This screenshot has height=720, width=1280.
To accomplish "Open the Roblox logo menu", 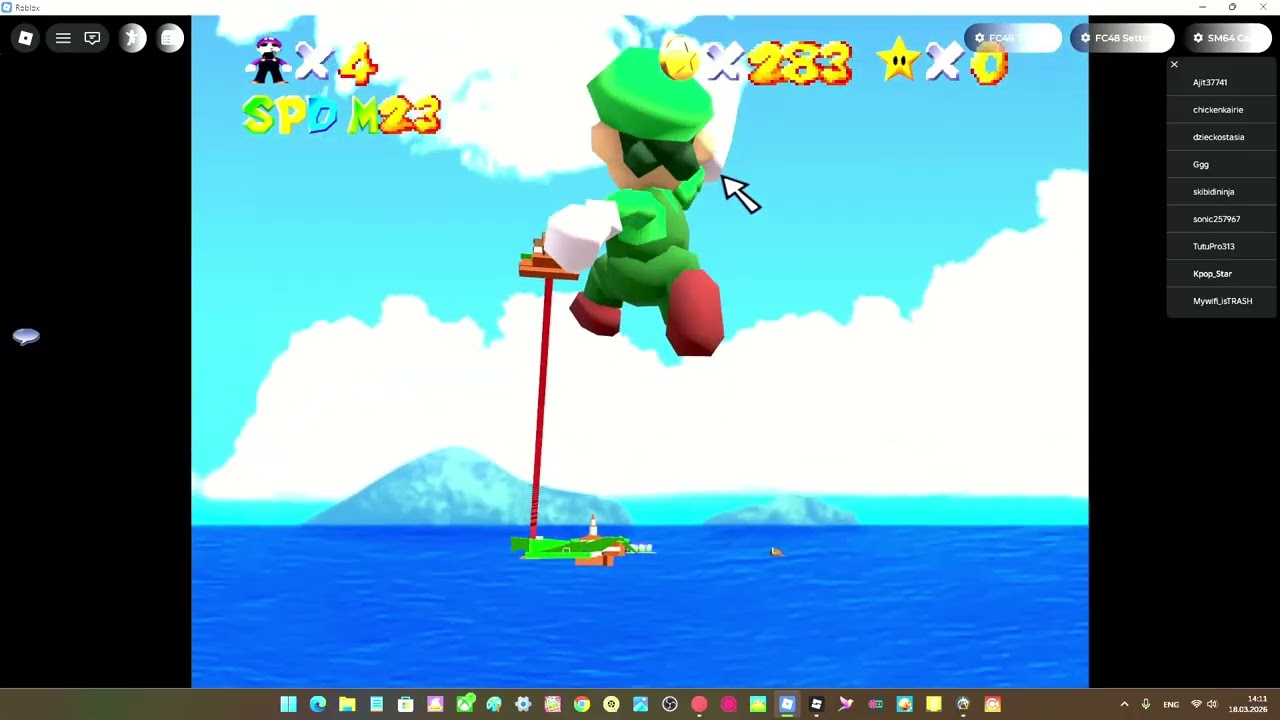I will 26,38.
